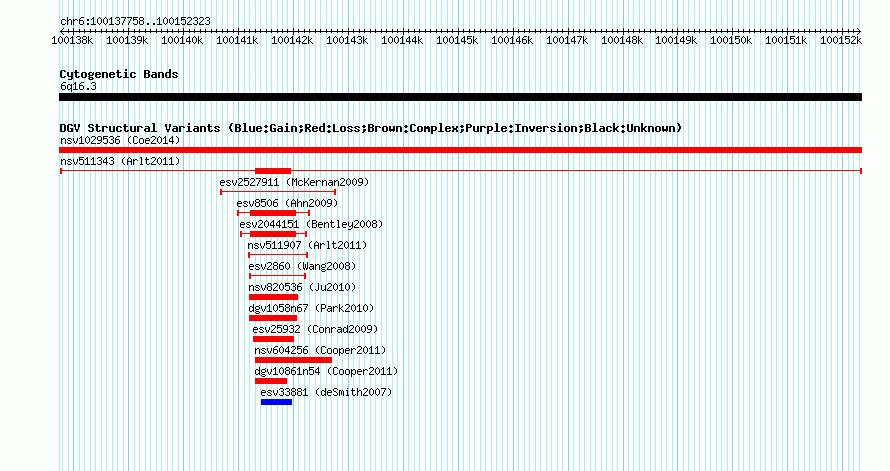Select the dgv1058n67 red bar
This screenshot has height=471, width=890.
click(273, 318)
